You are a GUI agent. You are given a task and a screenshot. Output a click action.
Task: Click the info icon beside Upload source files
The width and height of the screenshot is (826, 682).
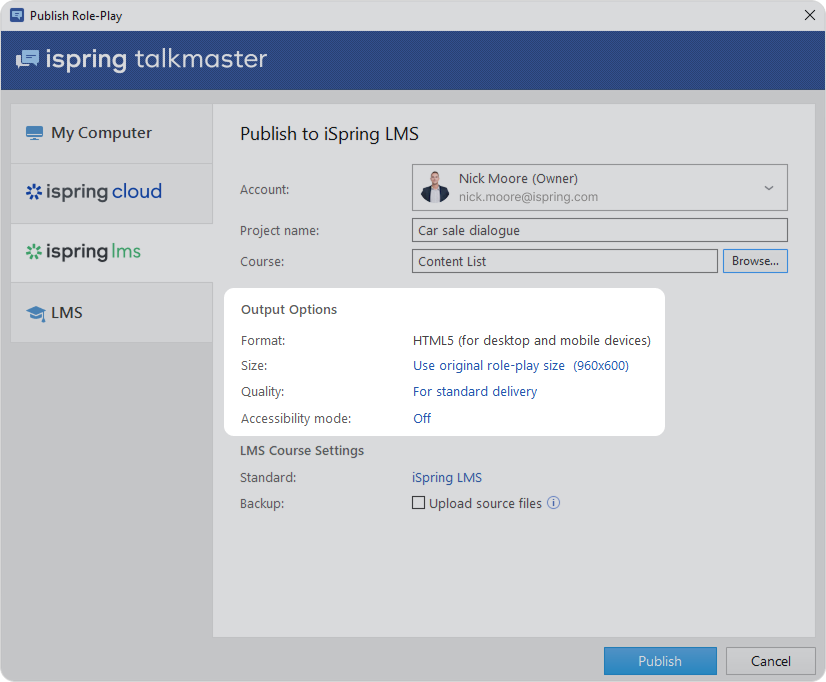tap(554, 503)
